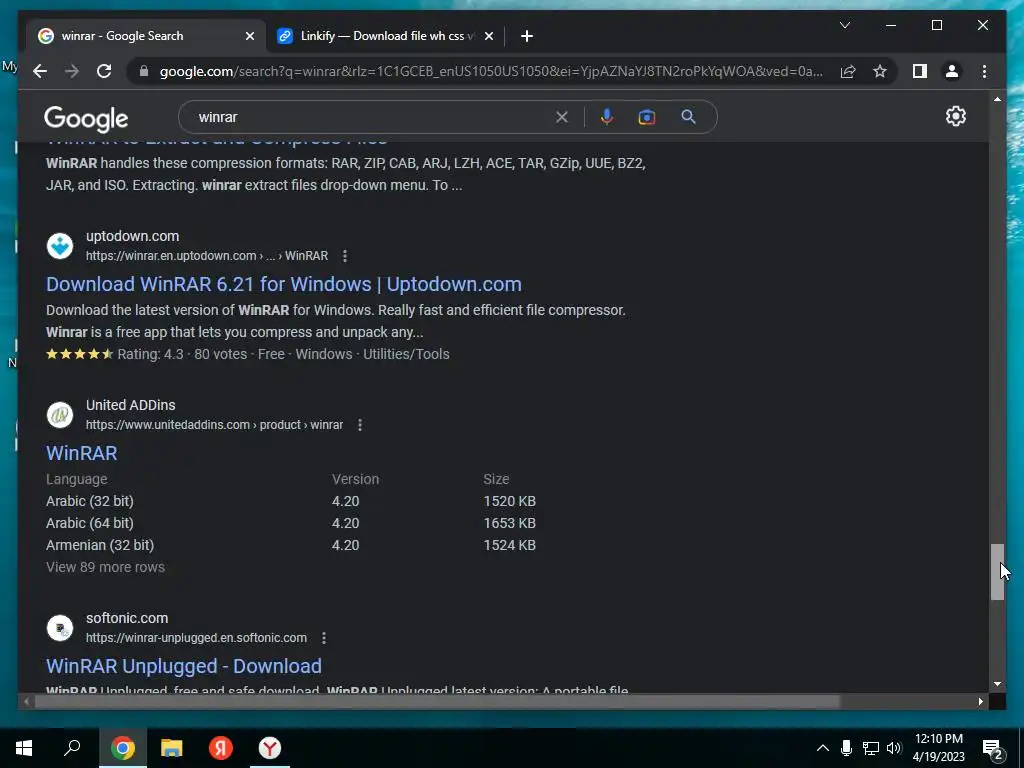Click the uptodown.com URL breadcrumb text
Screen dimensions: 1024x768
206,256
